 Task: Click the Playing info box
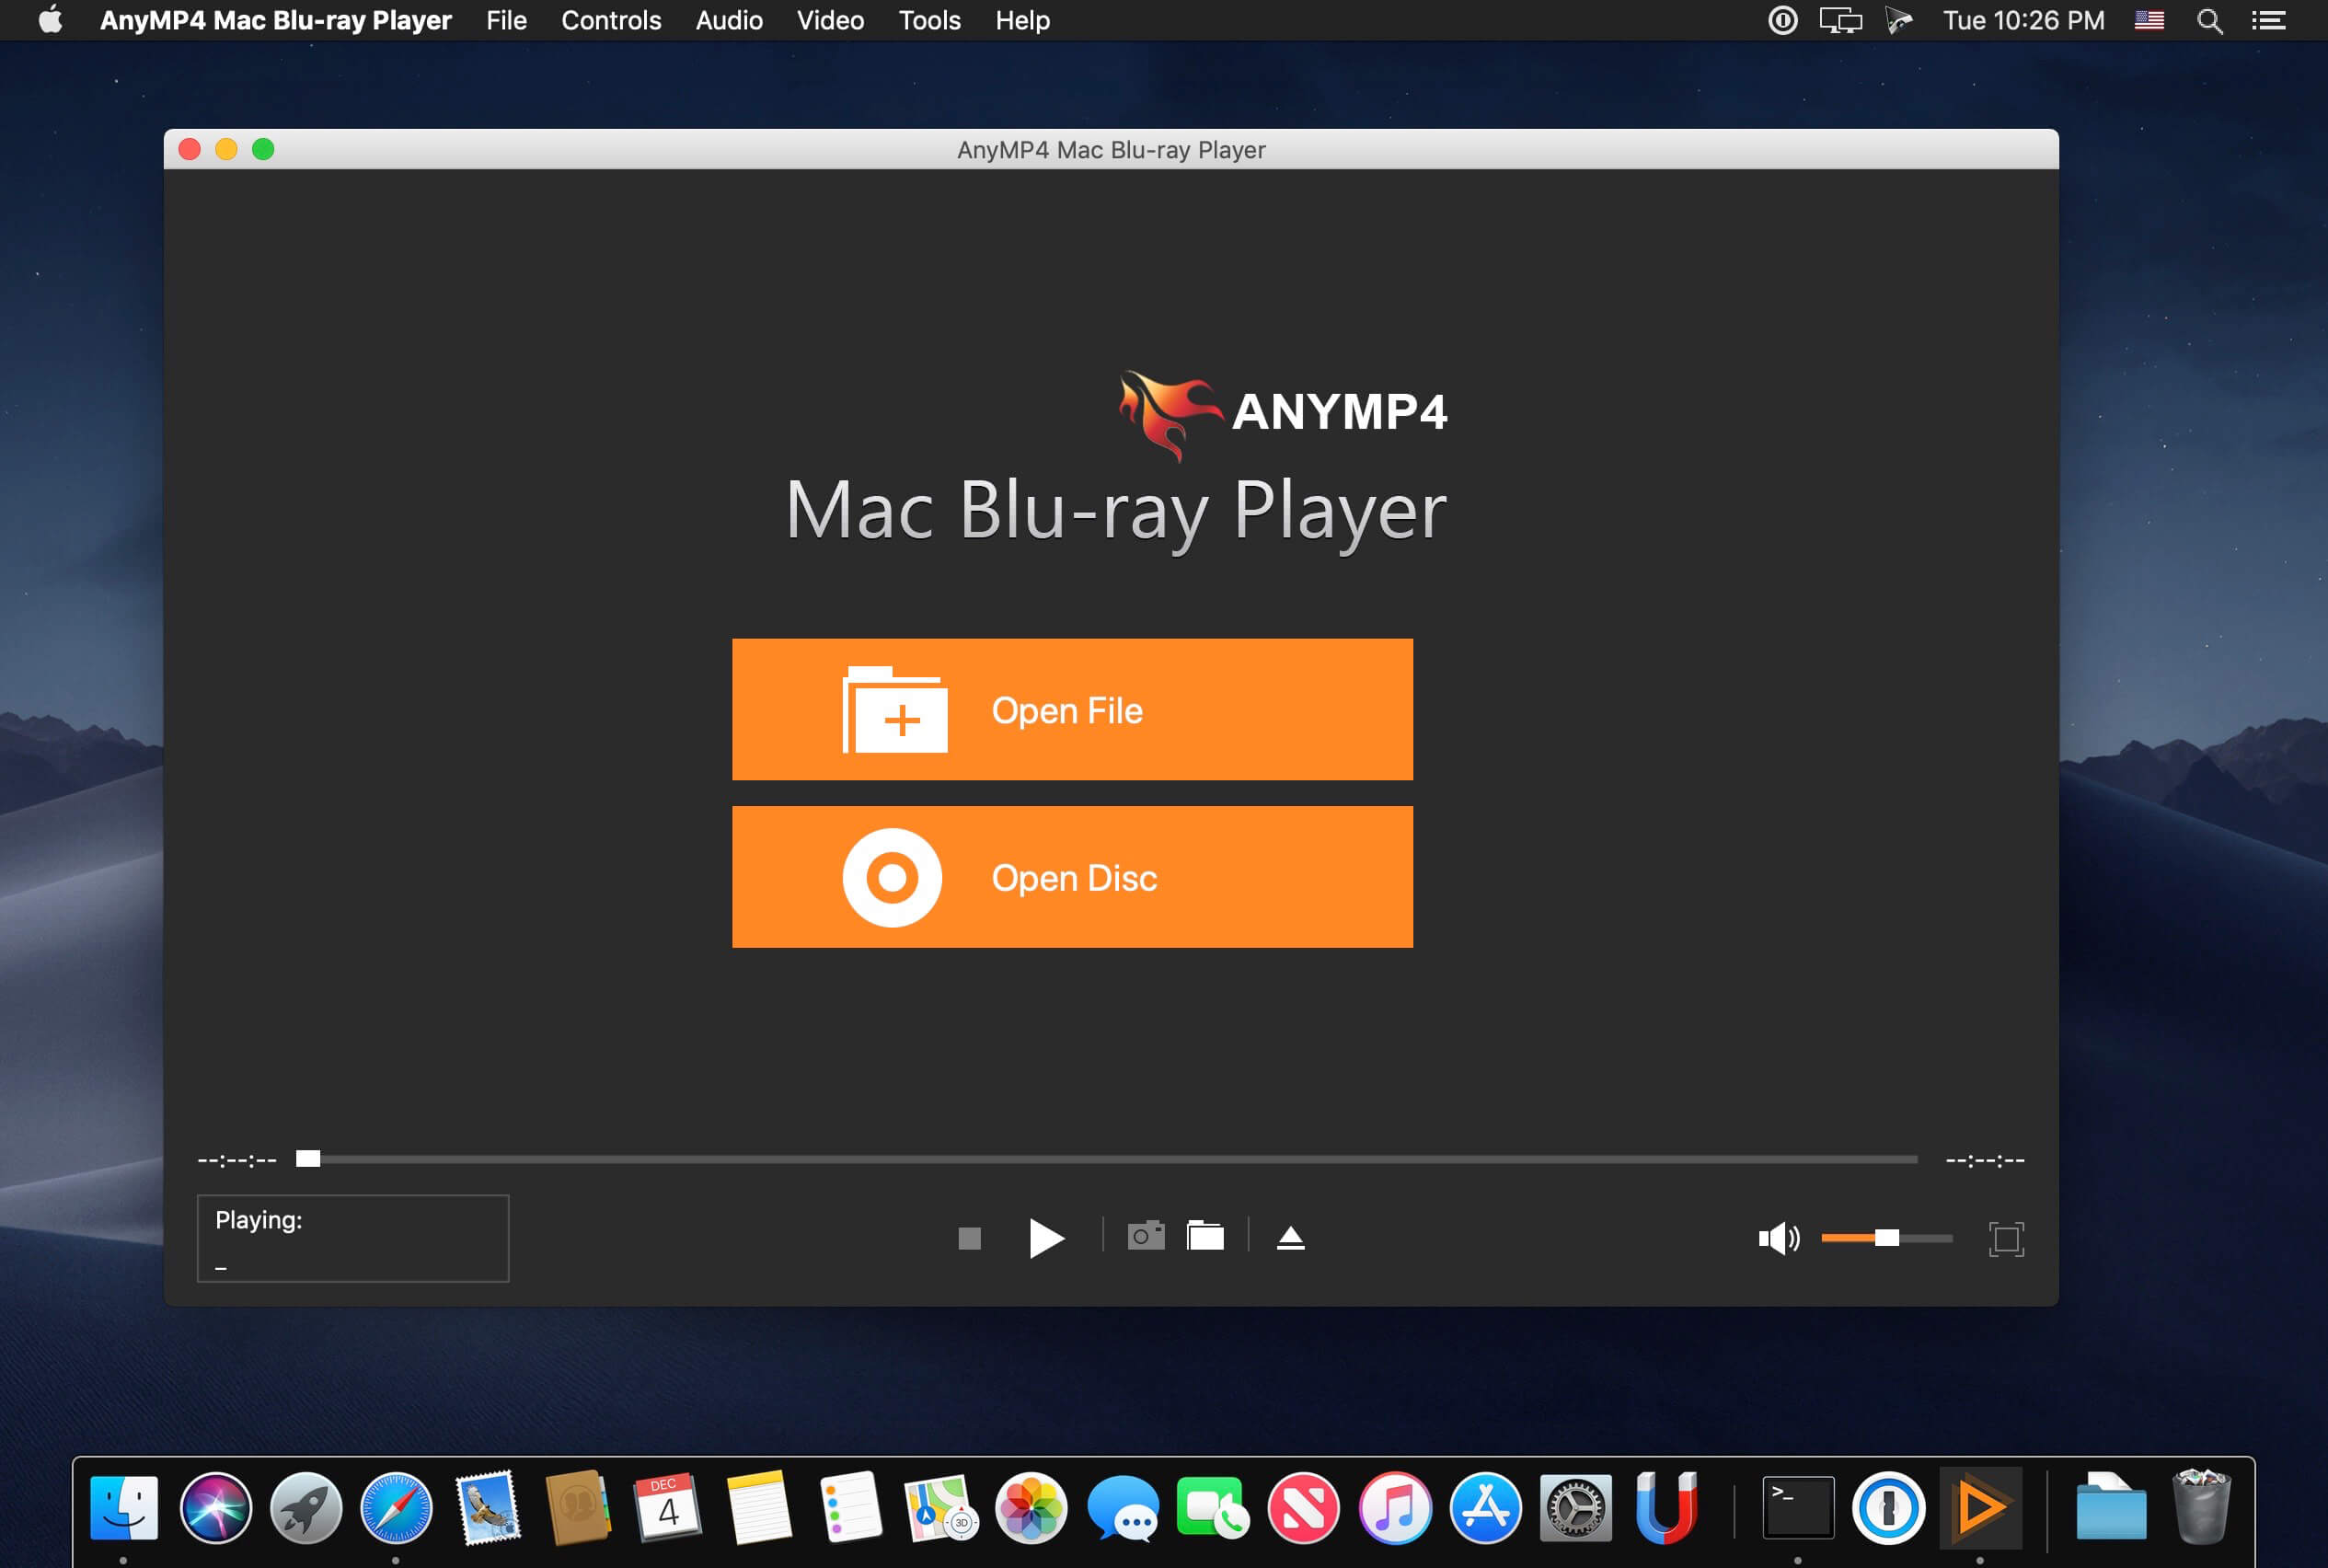(353, 1238)
